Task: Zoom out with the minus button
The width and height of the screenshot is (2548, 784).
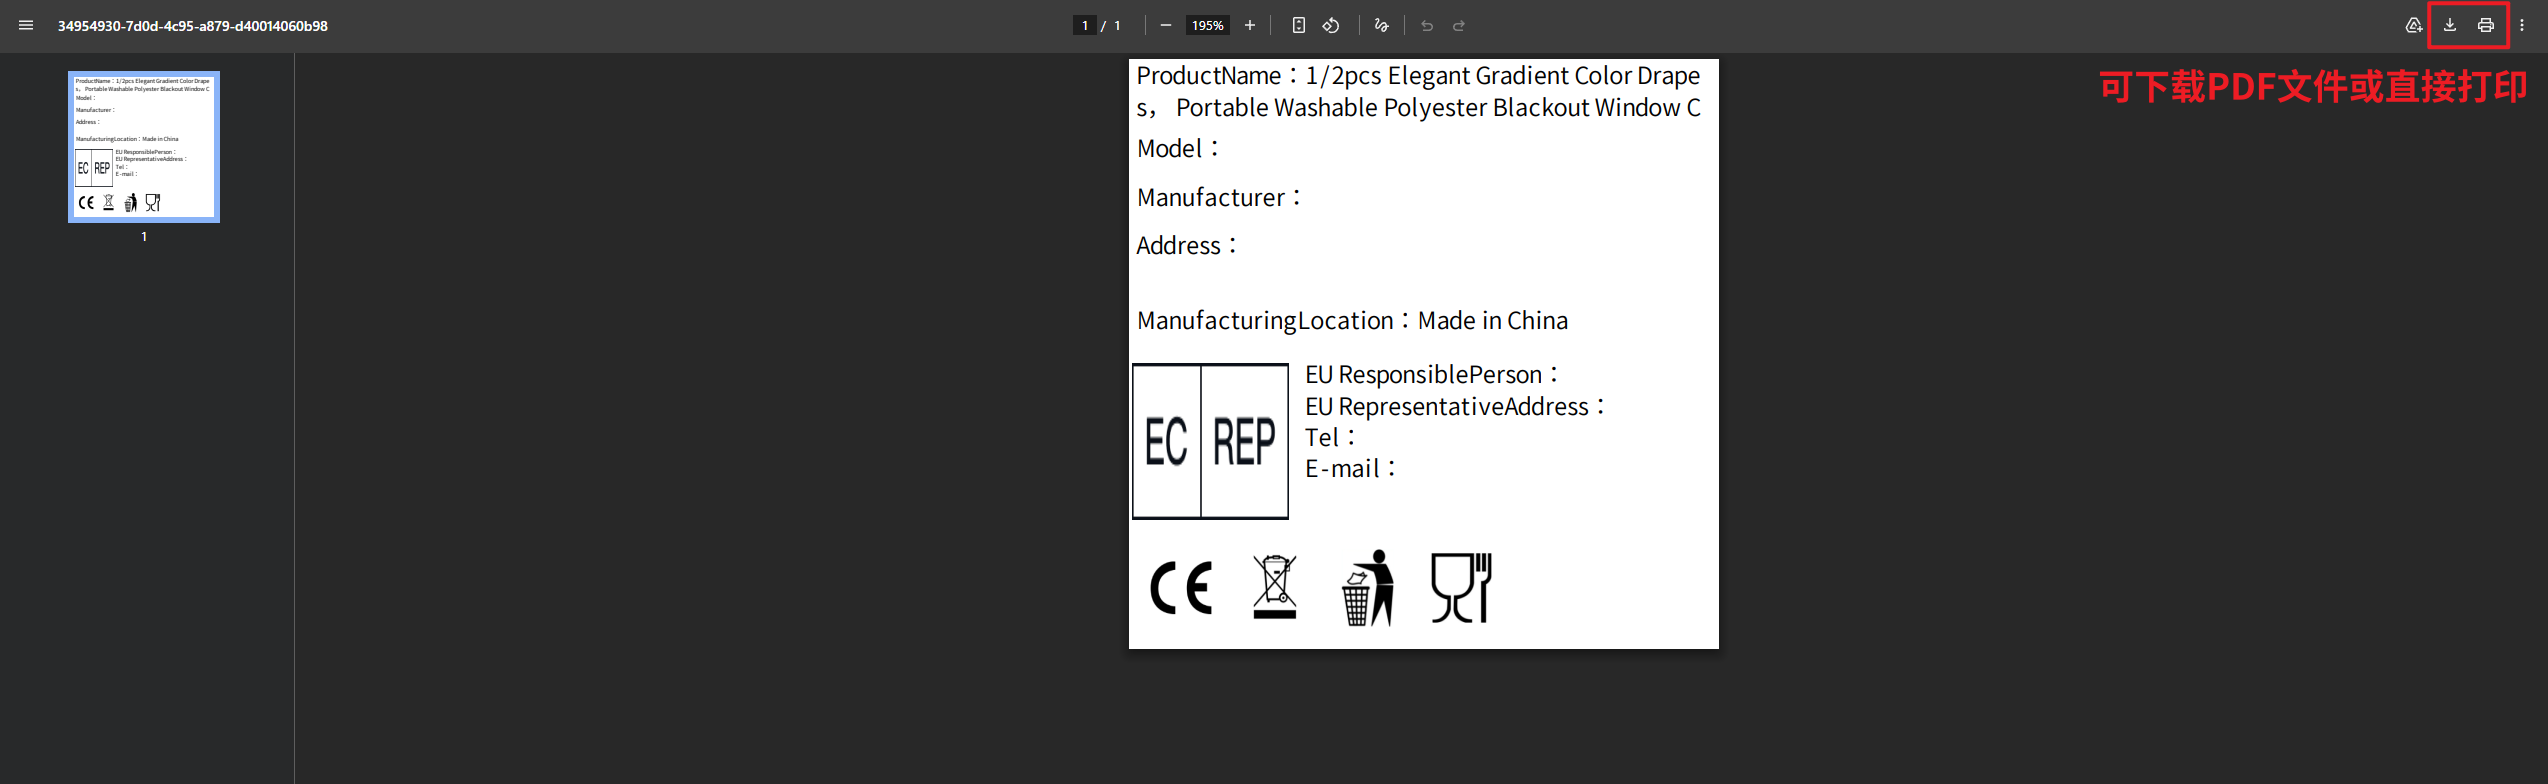Action: (x=1166, y=26)
